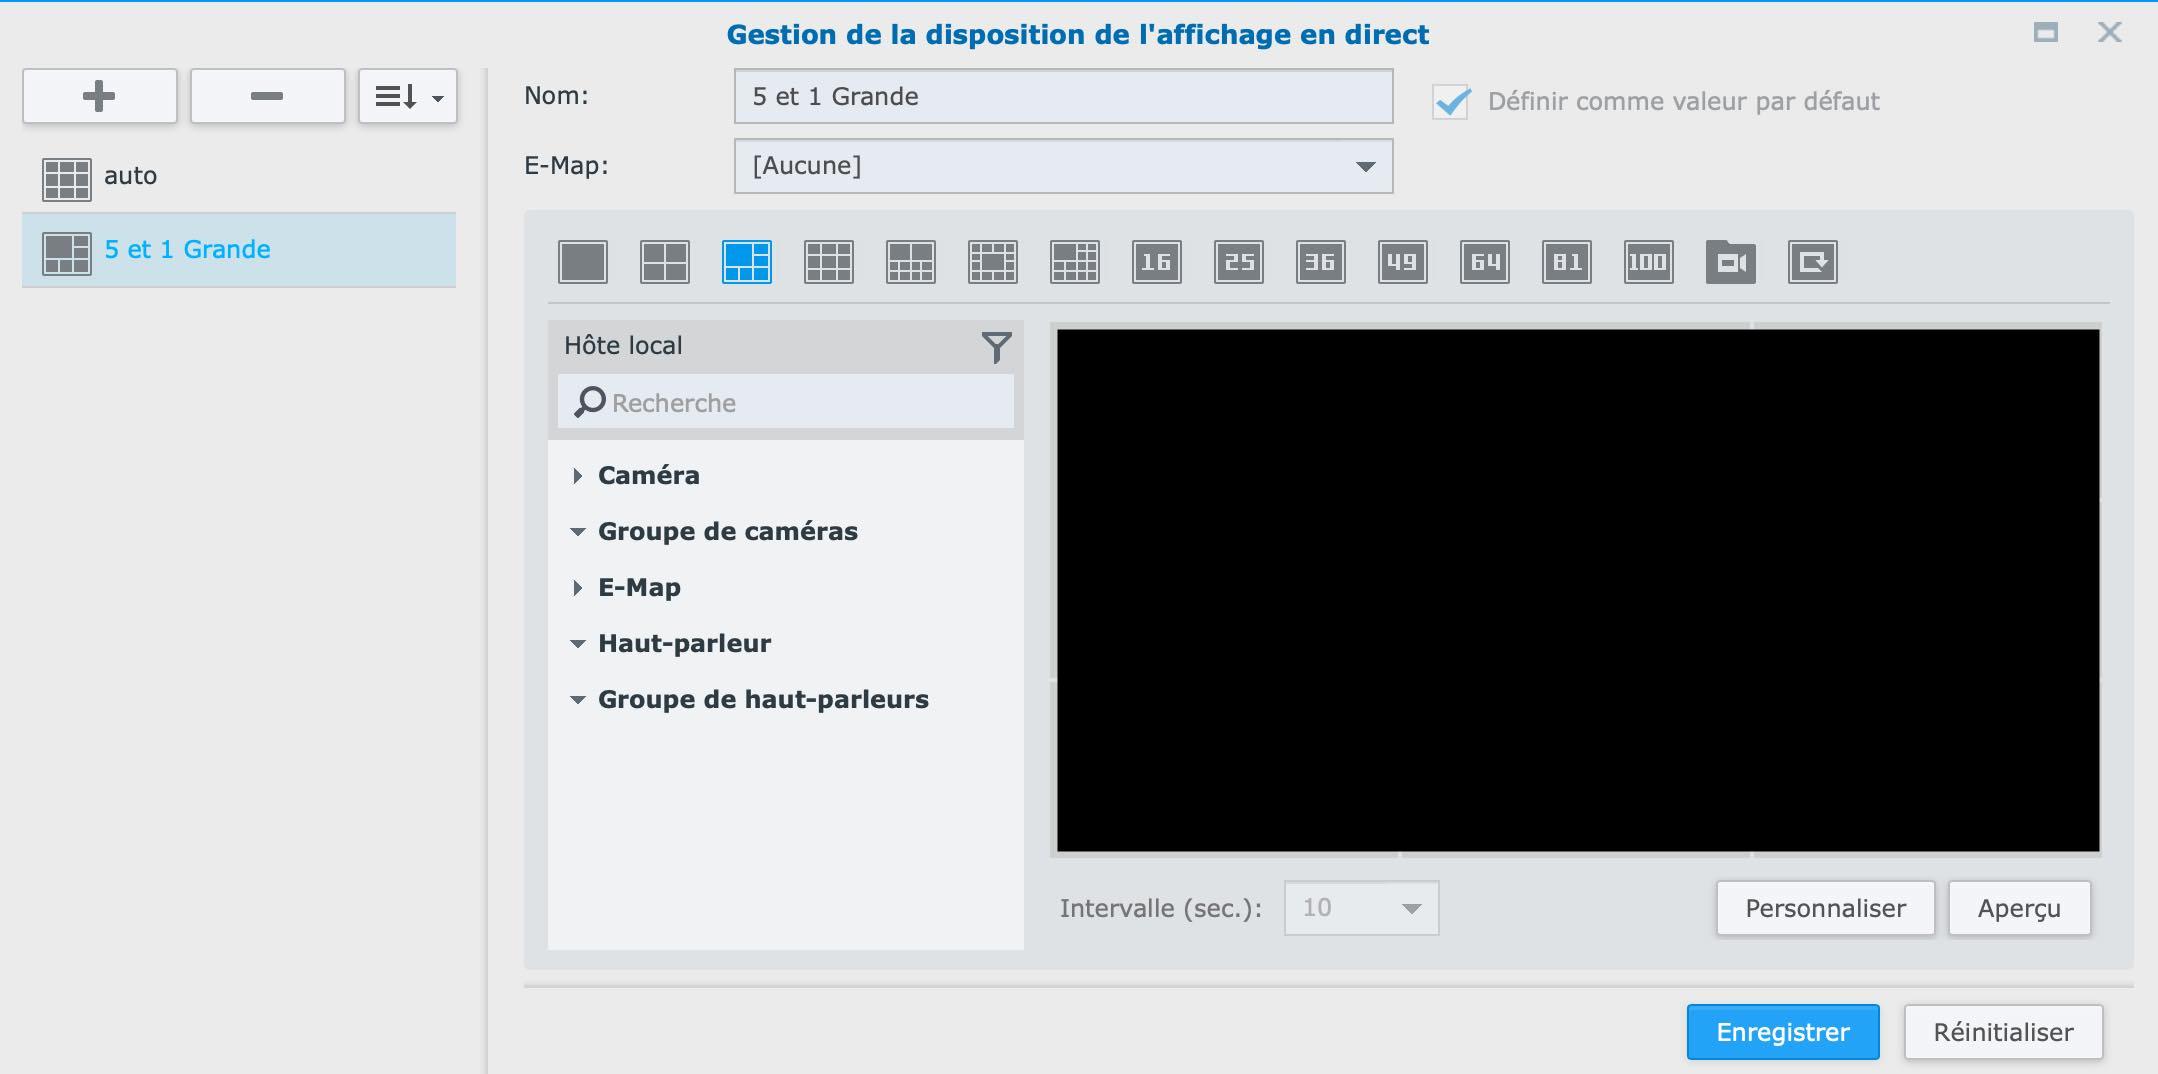Image resolution: width=2158 pixels, height=1074 pixels.
Task: Choose the 16-channel layout icon
Action: (x=1157, y=263)
